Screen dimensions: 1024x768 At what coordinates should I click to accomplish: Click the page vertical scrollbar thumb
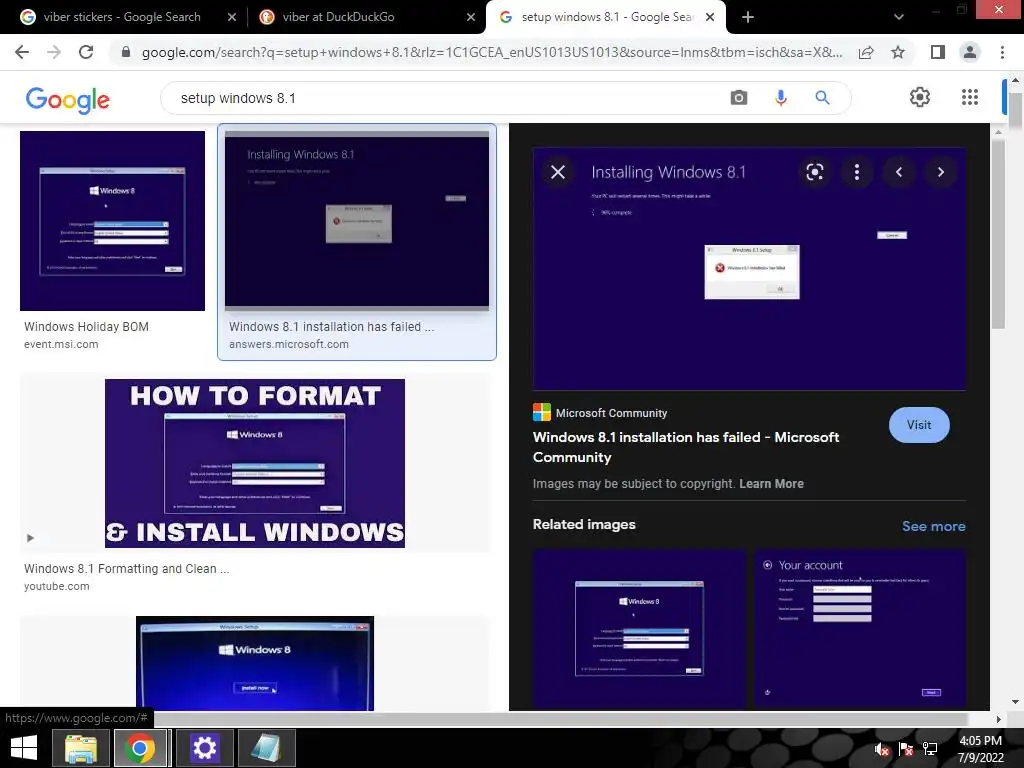1015,111
